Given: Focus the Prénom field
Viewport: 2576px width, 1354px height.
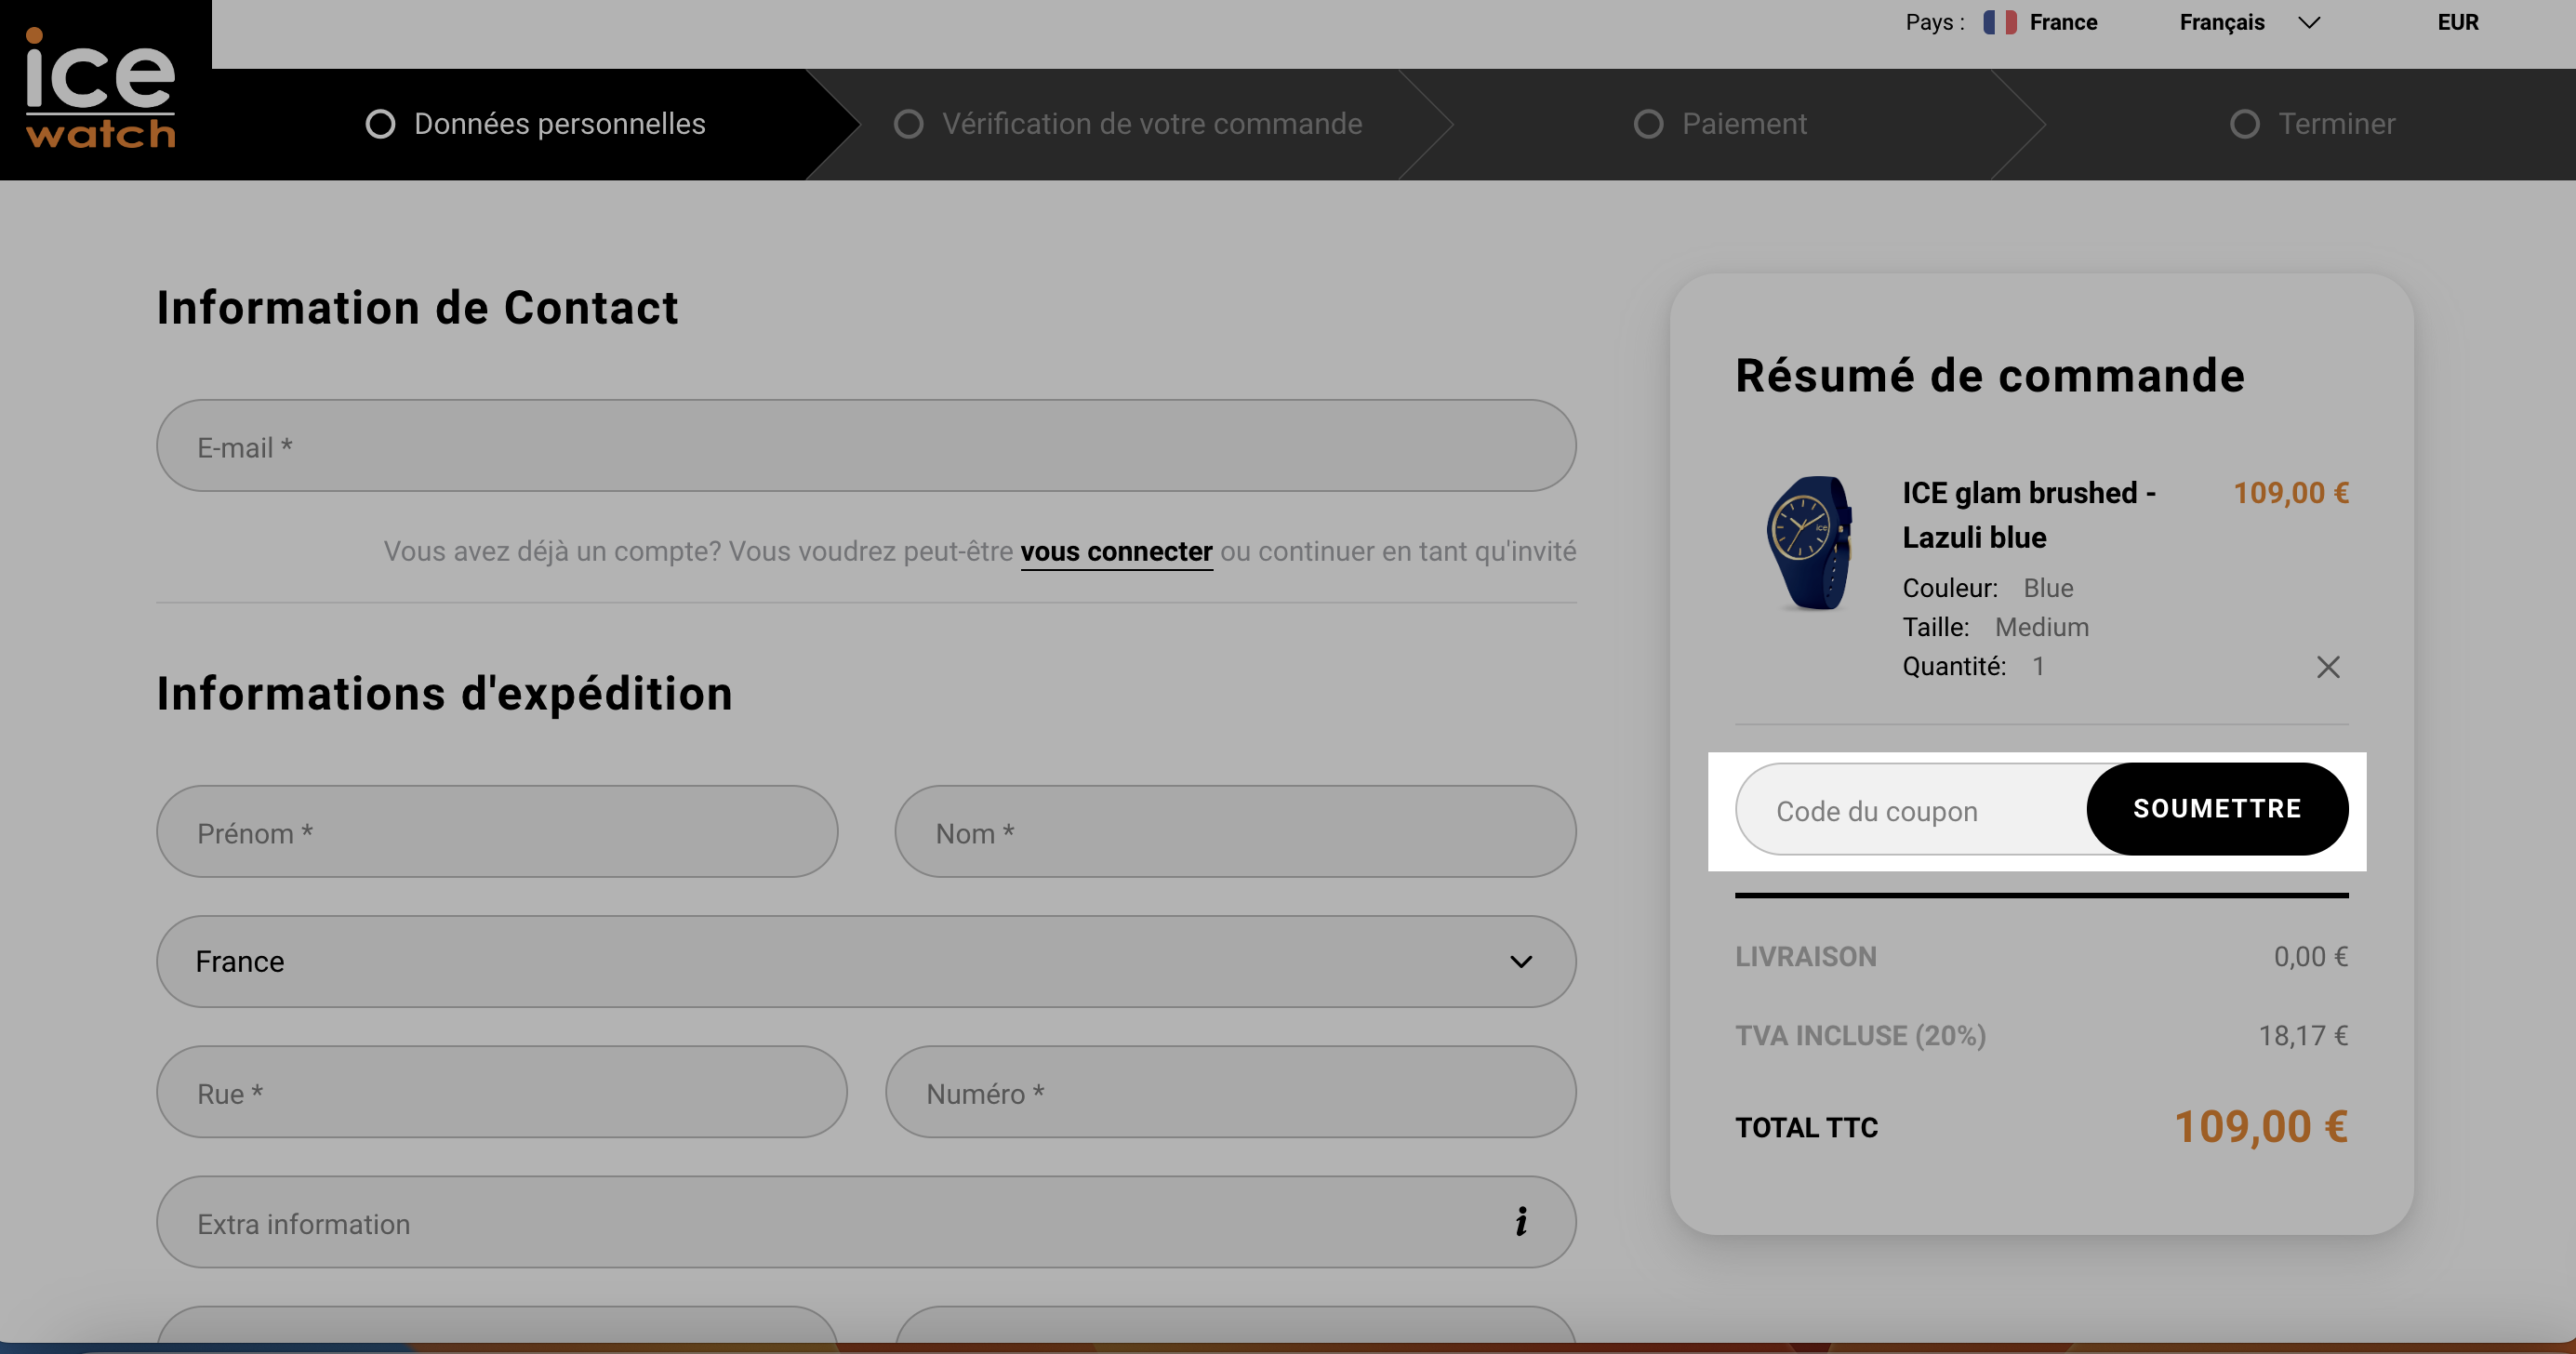Looking at the screenshot, I should click(x=497, y=831).
